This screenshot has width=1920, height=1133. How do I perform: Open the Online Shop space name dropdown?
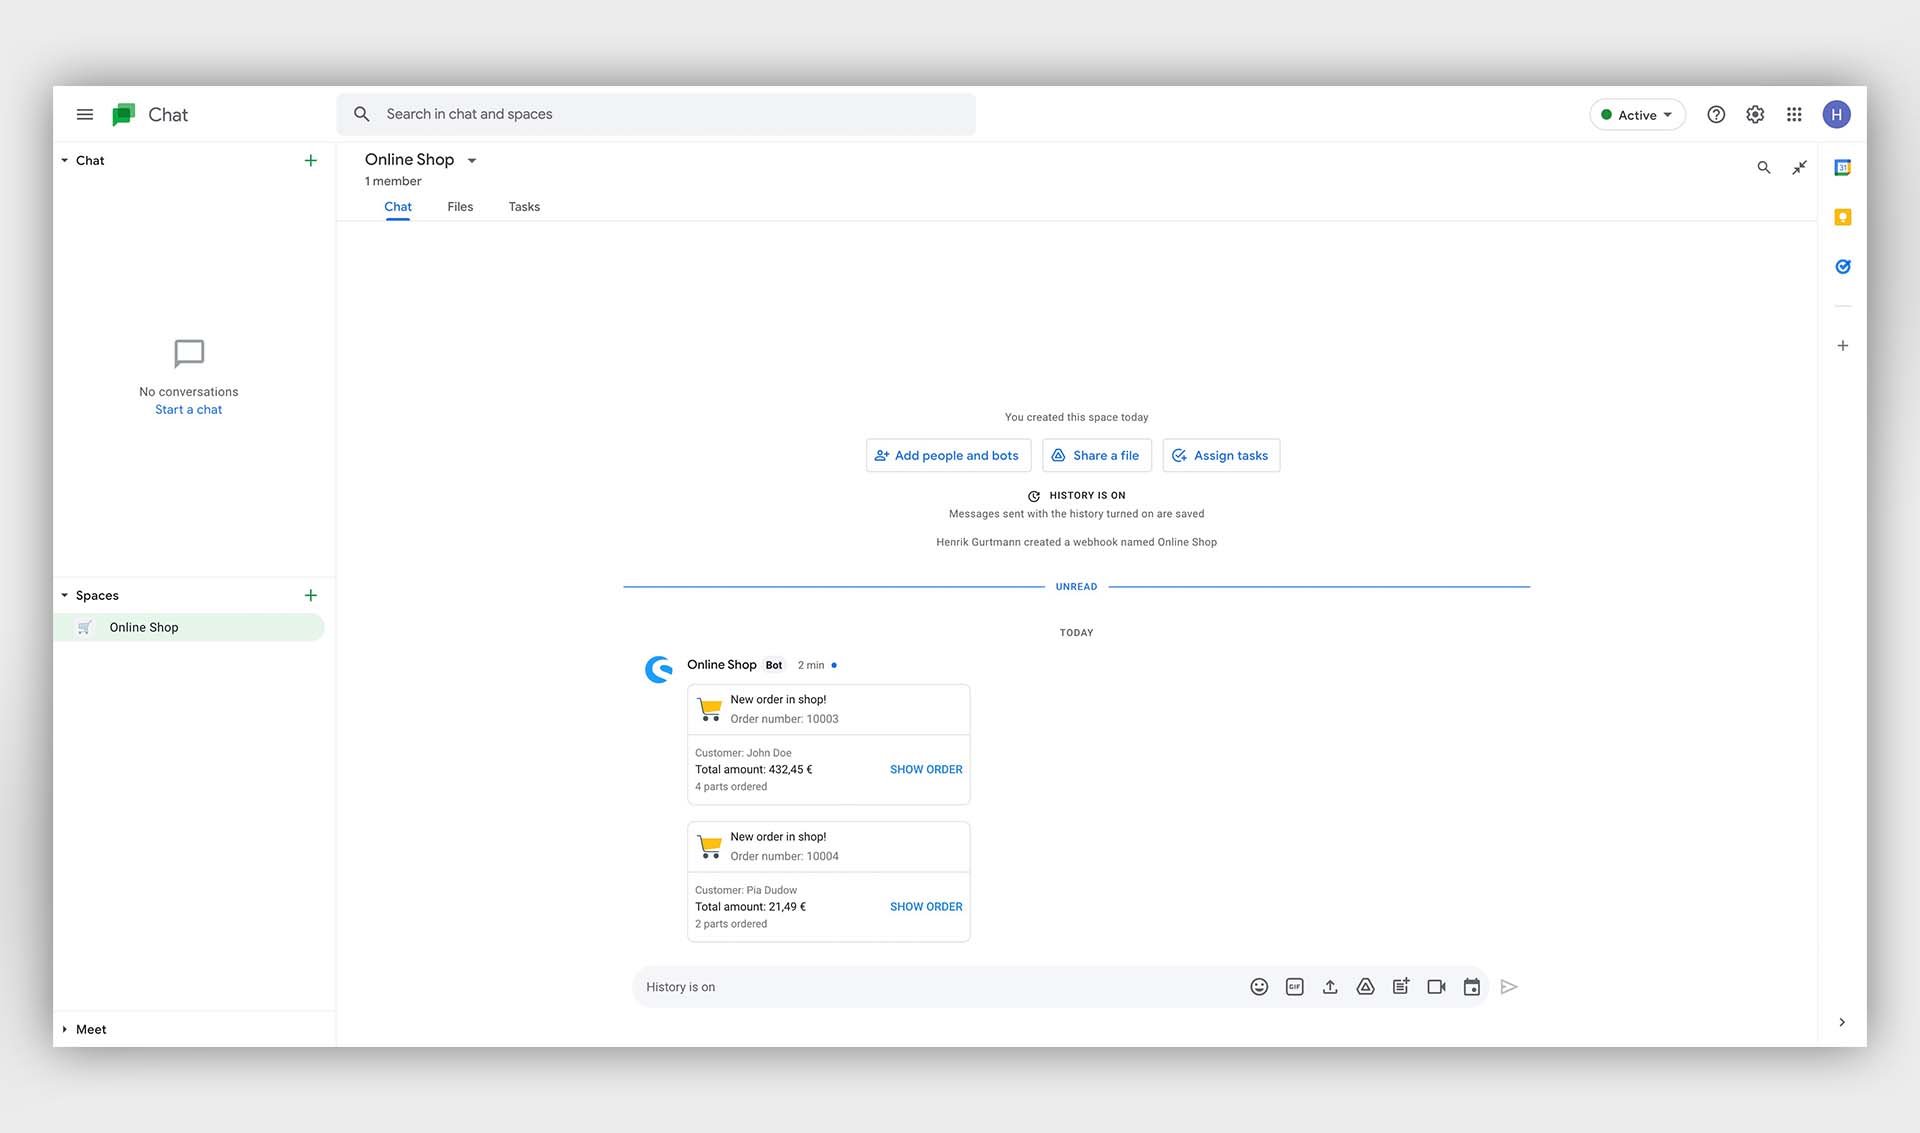coord(472,160)
